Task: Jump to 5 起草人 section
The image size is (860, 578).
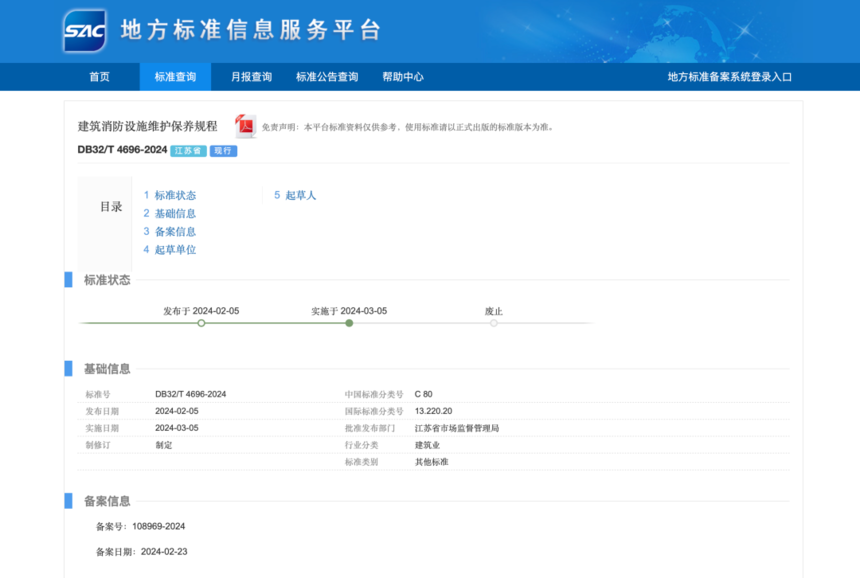Action: pyautogui.click(x=295, y=195)
